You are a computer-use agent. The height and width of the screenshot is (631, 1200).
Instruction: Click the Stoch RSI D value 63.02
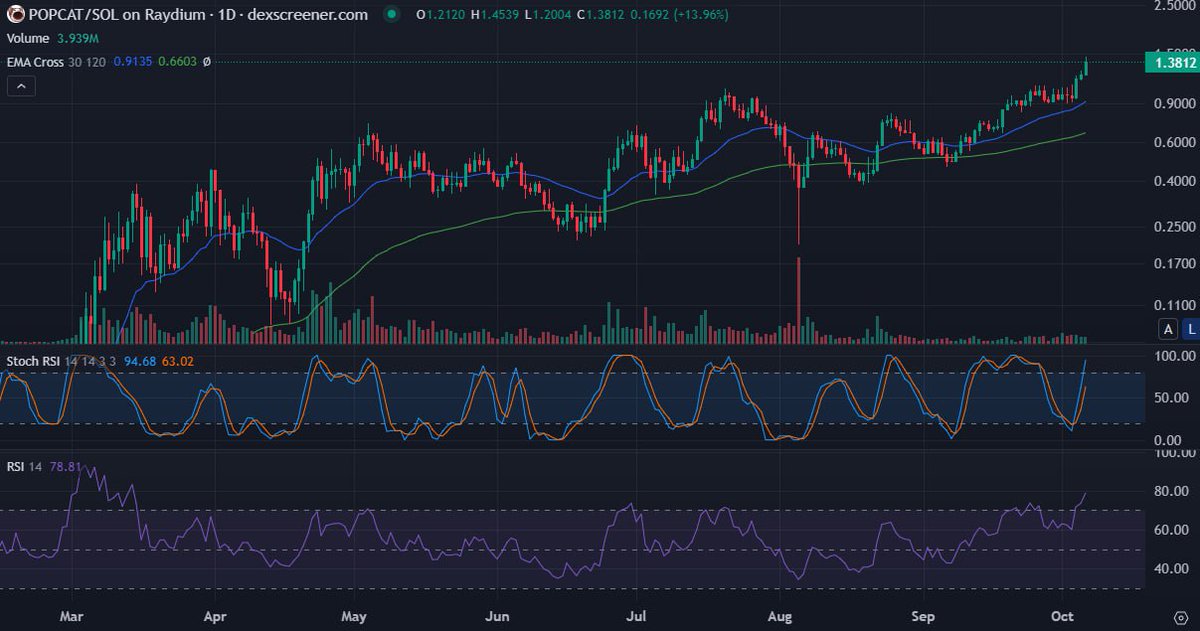pyautogui.click(x=179, y=360)
